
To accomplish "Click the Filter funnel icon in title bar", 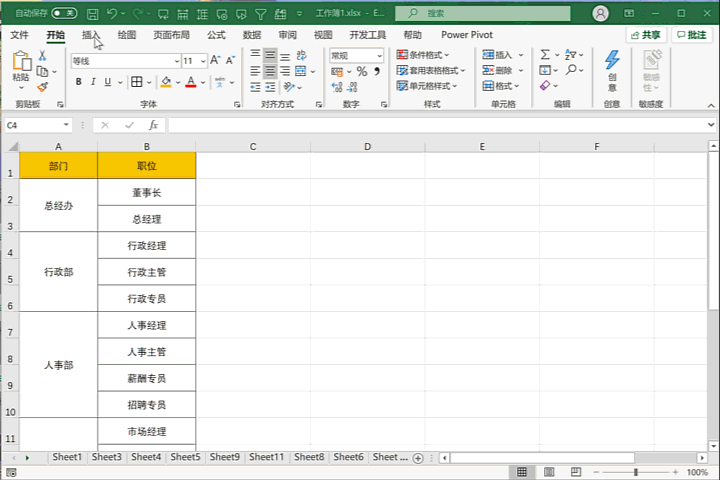I will [x=260, y=14].
